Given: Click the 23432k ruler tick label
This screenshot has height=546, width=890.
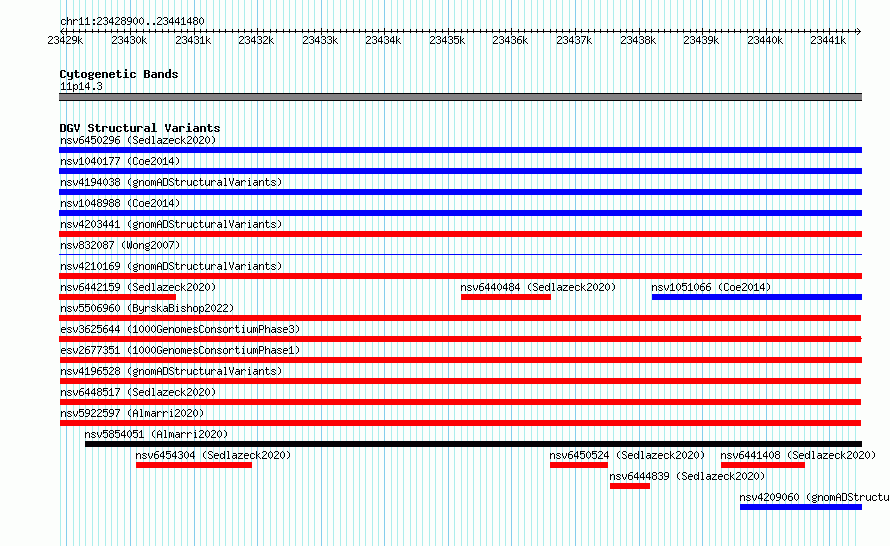Looking at the screenshot, I should [x=256, y=40].
